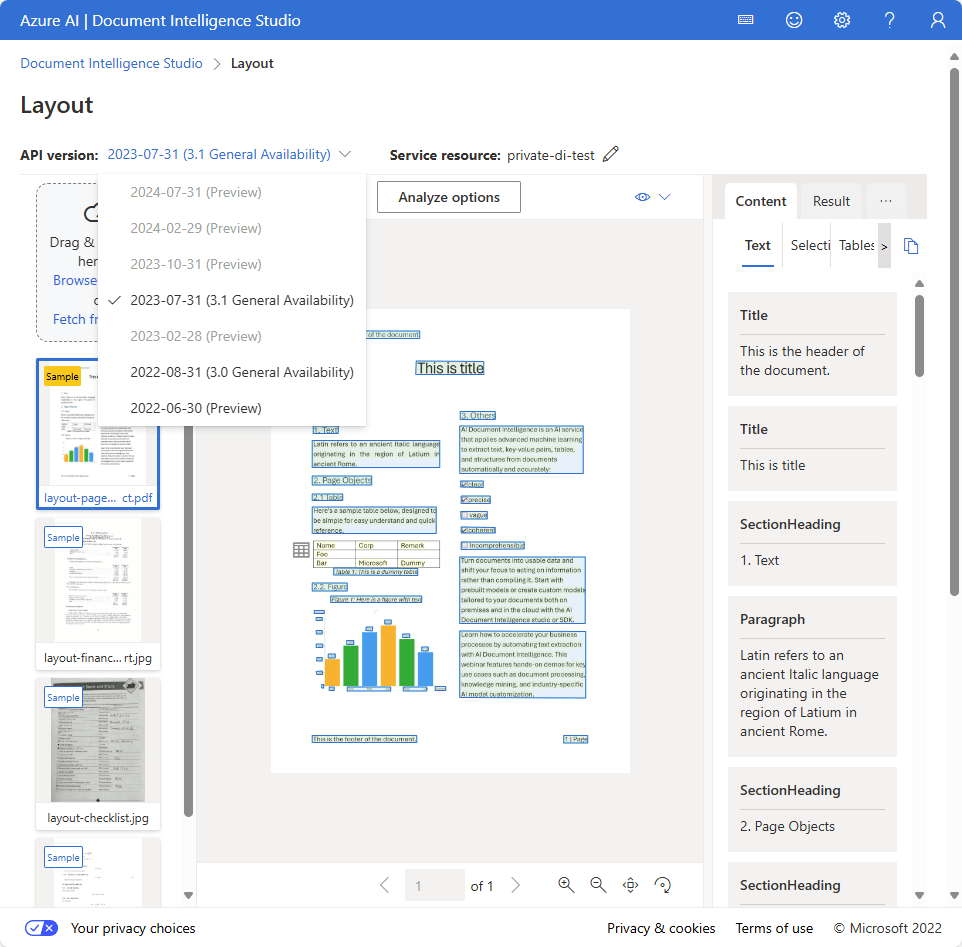This screenshot has height=947, width=962.
Task: Choose 2023-02-28 (Preview) API version
Action: tap(232, 336)
